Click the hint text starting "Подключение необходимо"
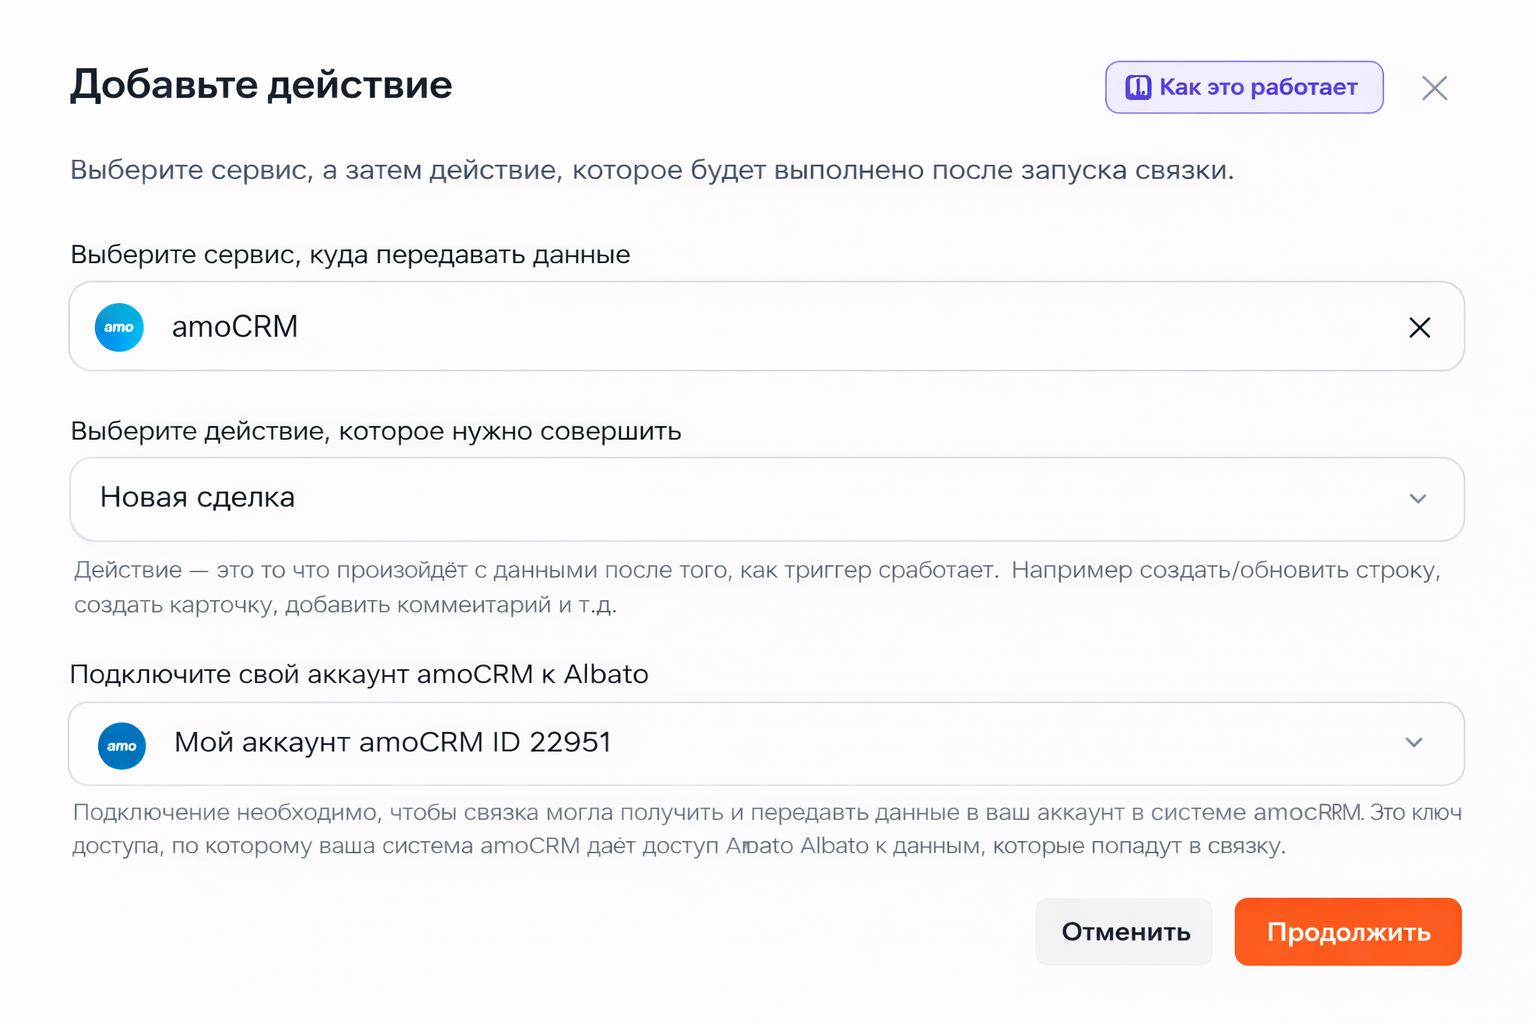The height and width of the screenshot is (1024, 1536). click(766, 829)
